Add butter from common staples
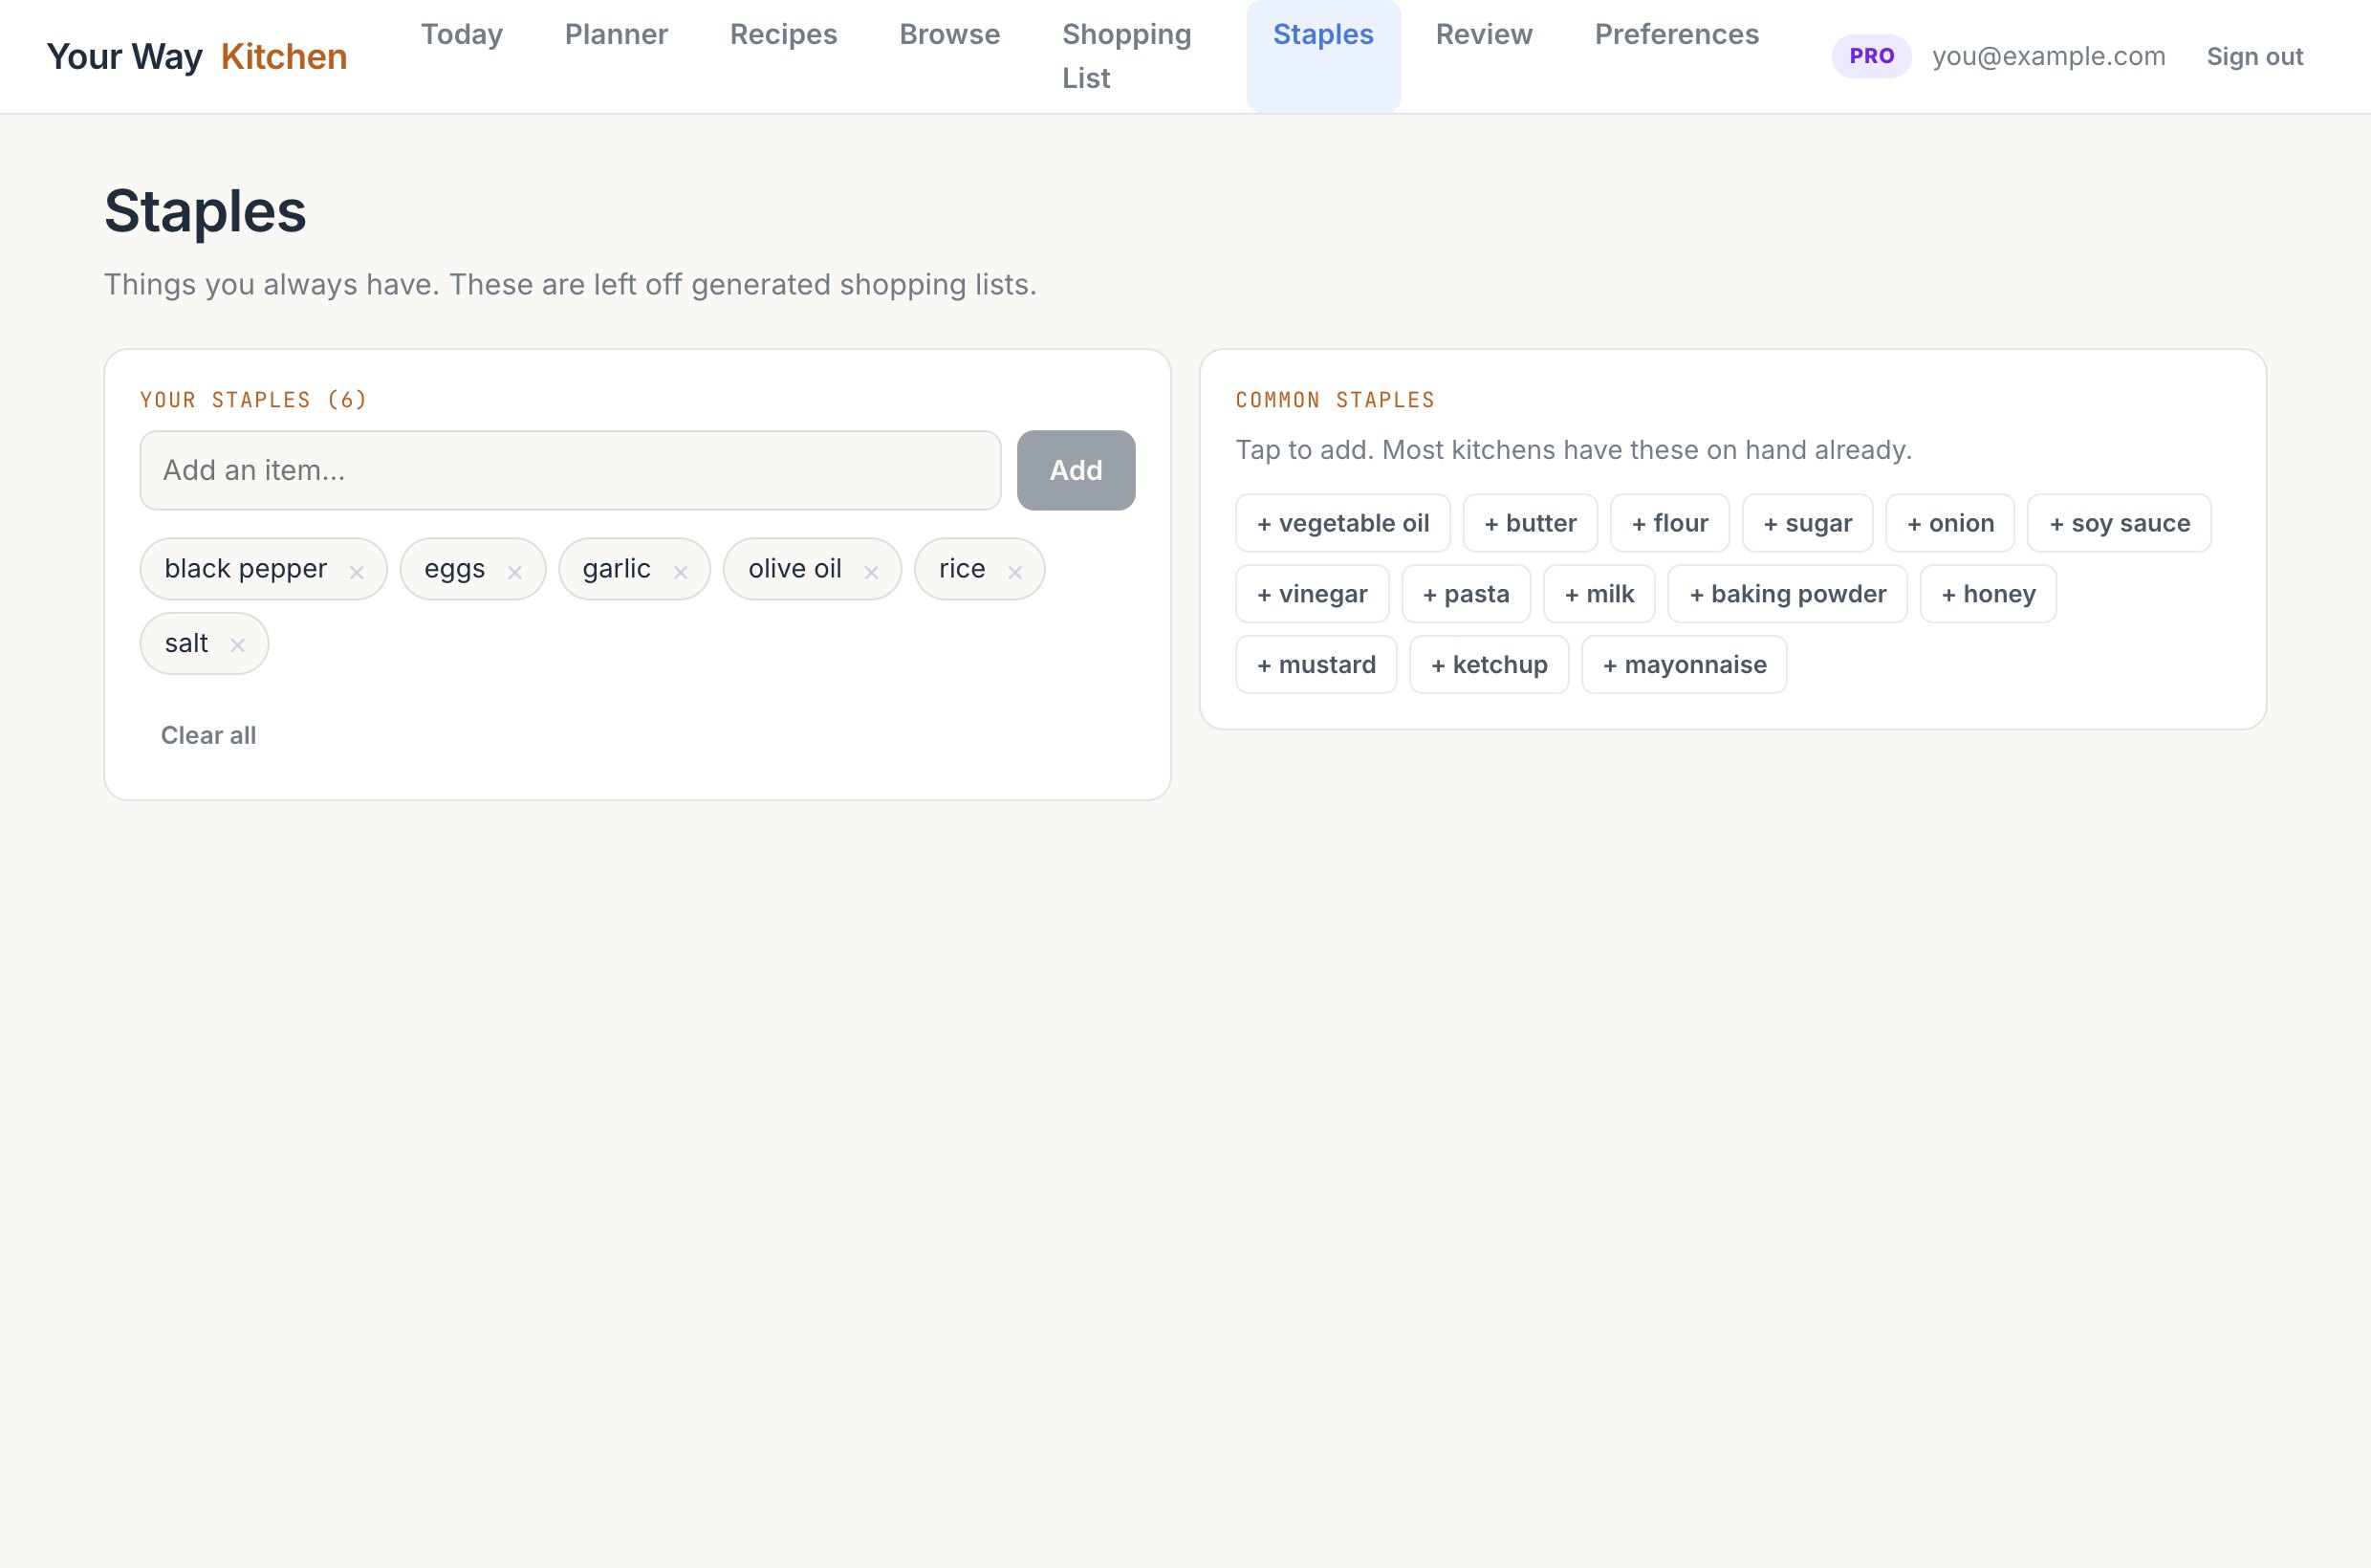This screenshot has width=2371, height=1568. click(1530, 523)
